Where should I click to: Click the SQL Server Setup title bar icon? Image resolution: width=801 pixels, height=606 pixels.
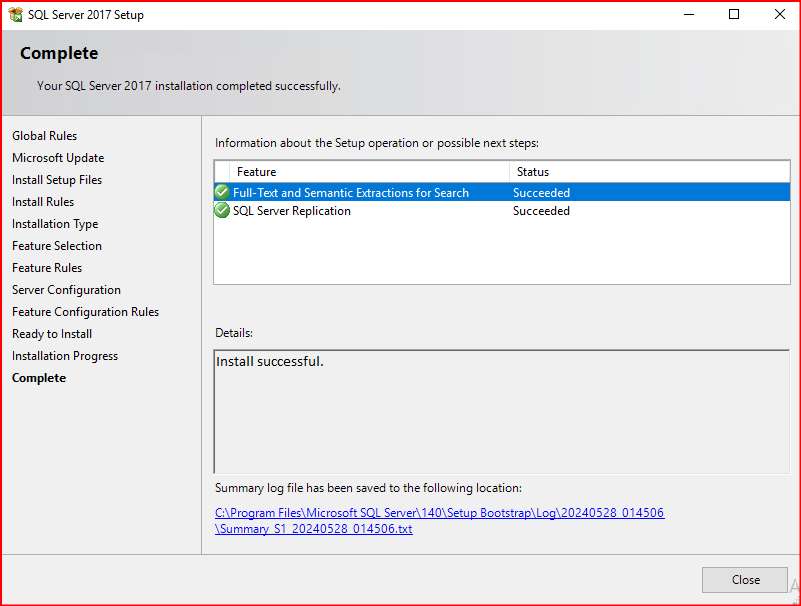[16, 14]
